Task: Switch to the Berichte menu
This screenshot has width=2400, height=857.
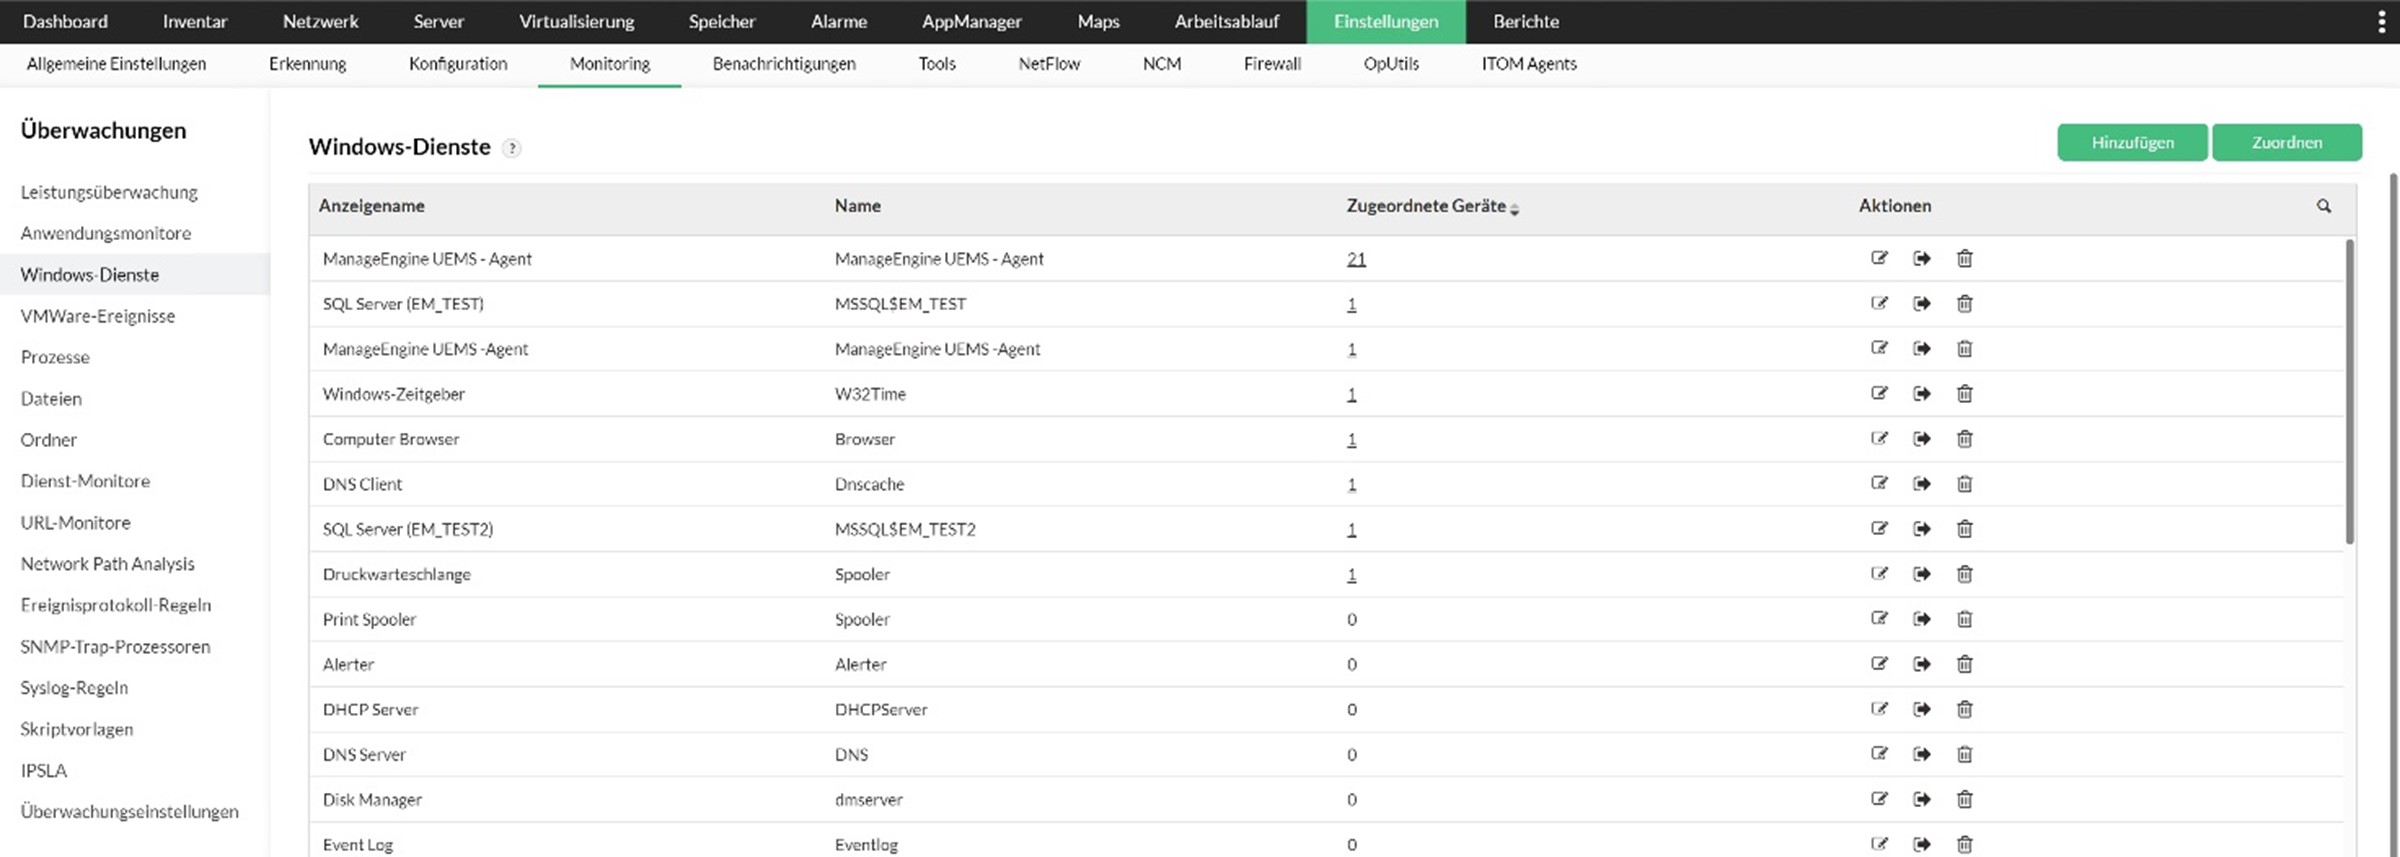Action: pos(1525,21)
